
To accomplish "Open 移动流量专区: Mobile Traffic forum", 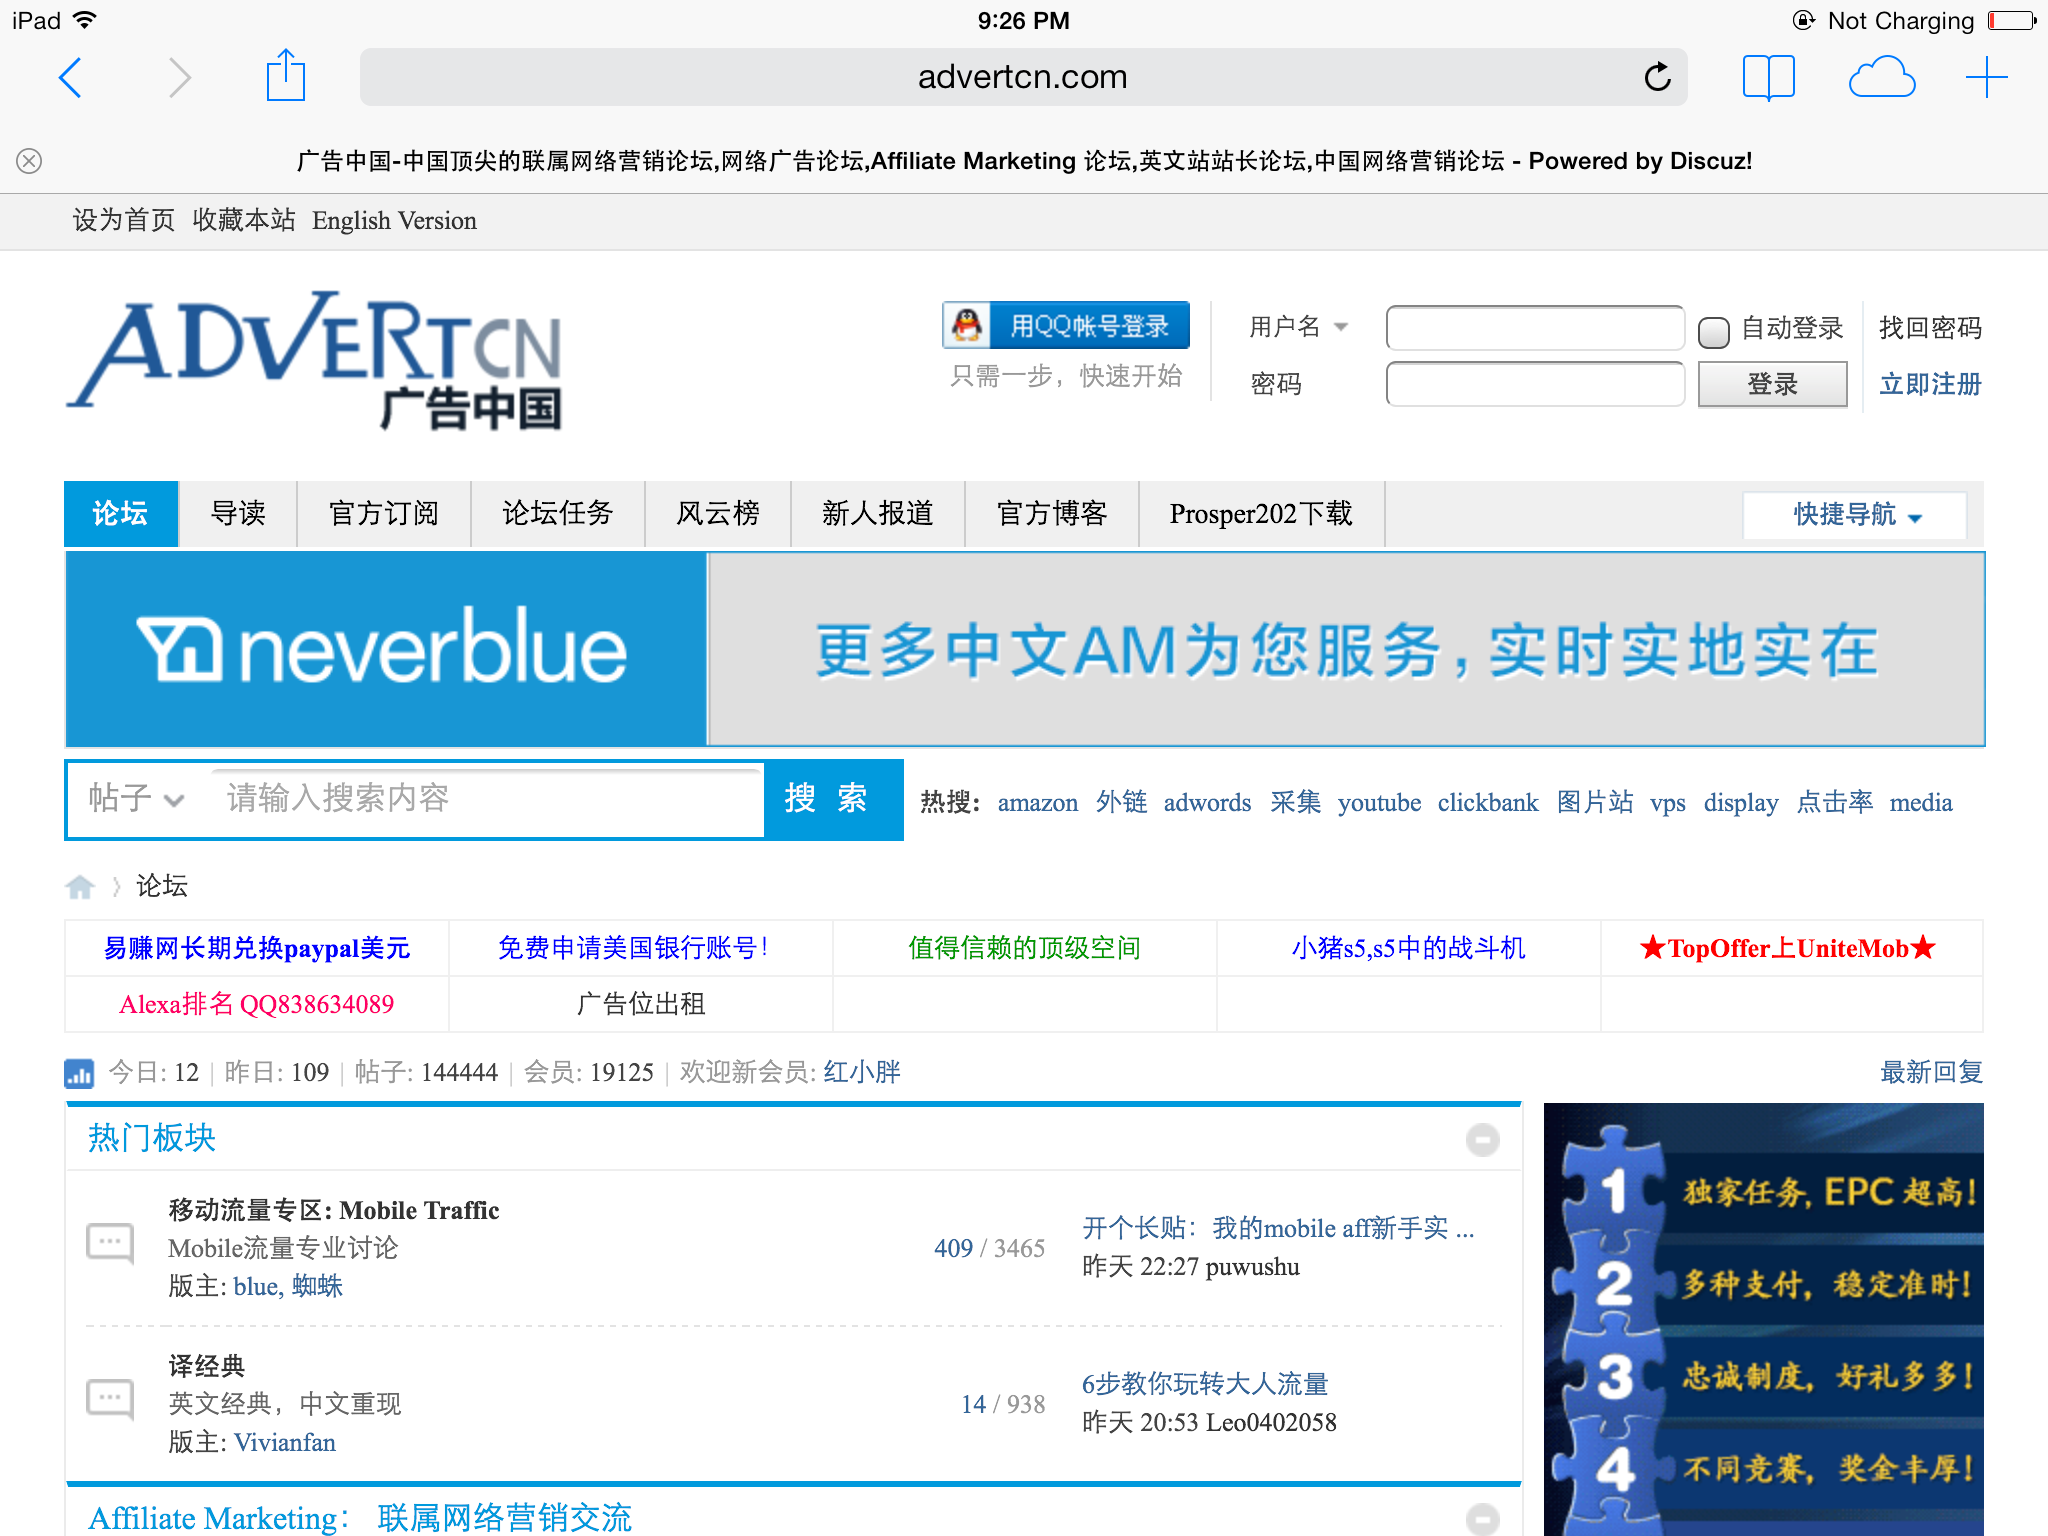I will pos(334,1210).
